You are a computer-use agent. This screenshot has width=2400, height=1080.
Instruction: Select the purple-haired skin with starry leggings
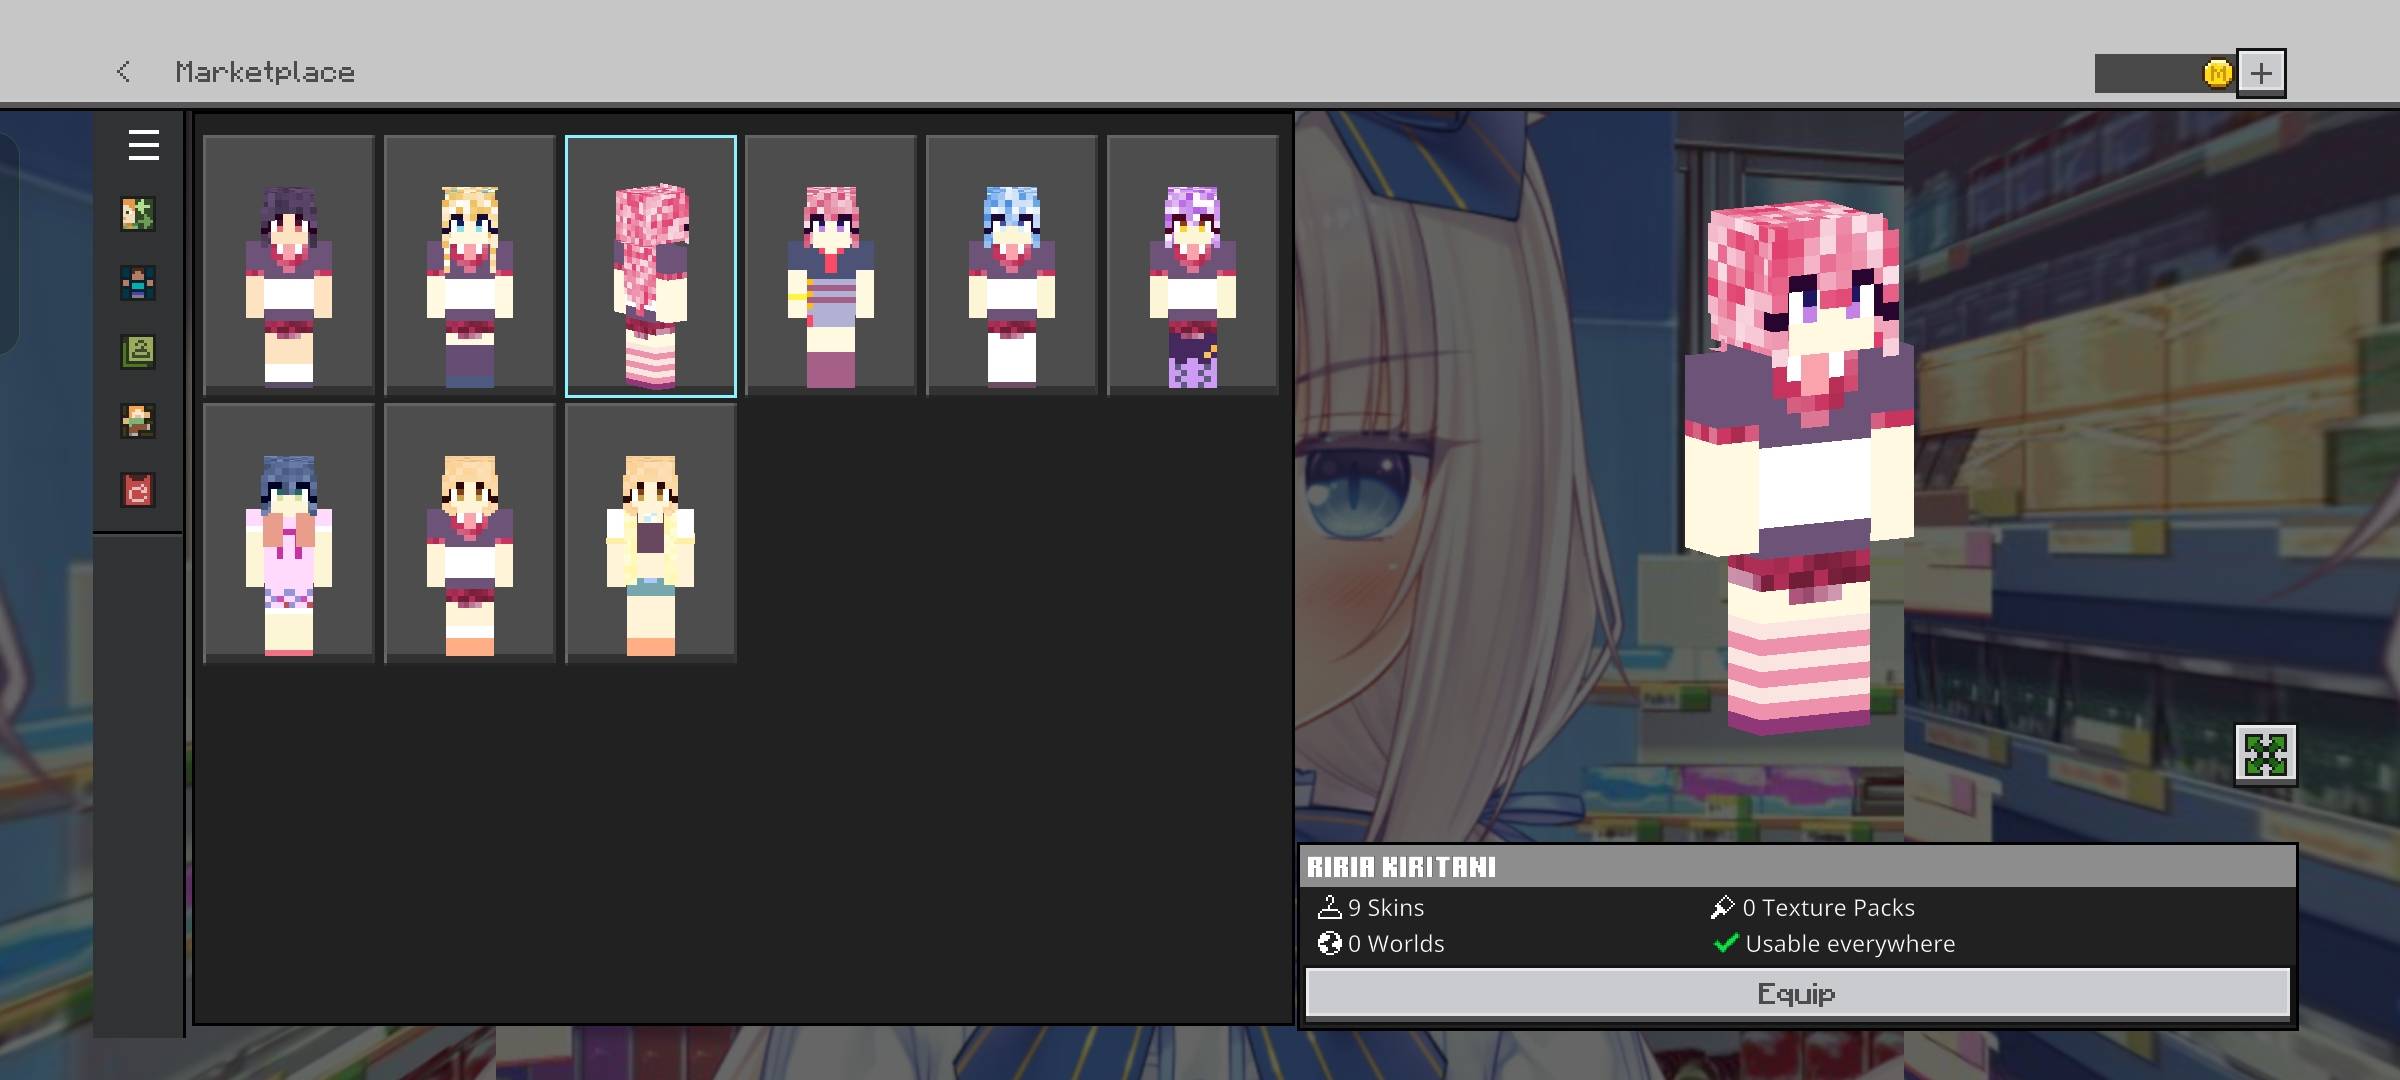click(x=1193, y=266)
